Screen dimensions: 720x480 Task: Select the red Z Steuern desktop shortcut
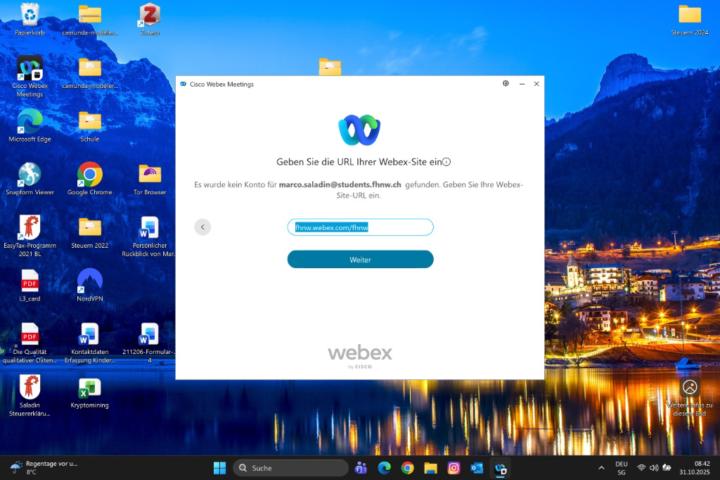(x=150, y=19)
